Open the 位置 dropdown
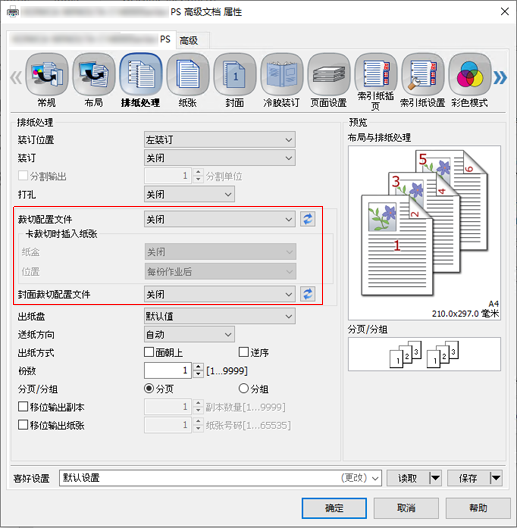Image resolution: width=517 pixels, height=528 pixels. coord(221,271)
